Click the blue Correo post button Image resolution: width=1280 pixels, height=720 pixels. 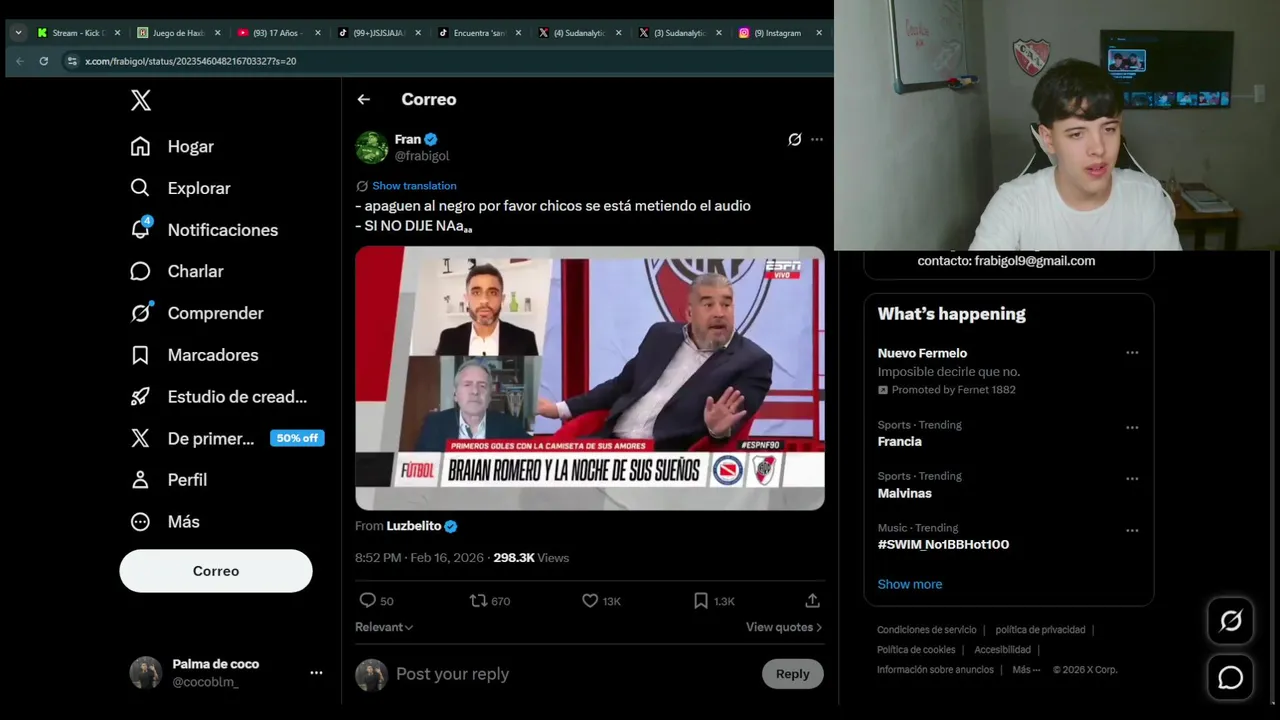216,571
